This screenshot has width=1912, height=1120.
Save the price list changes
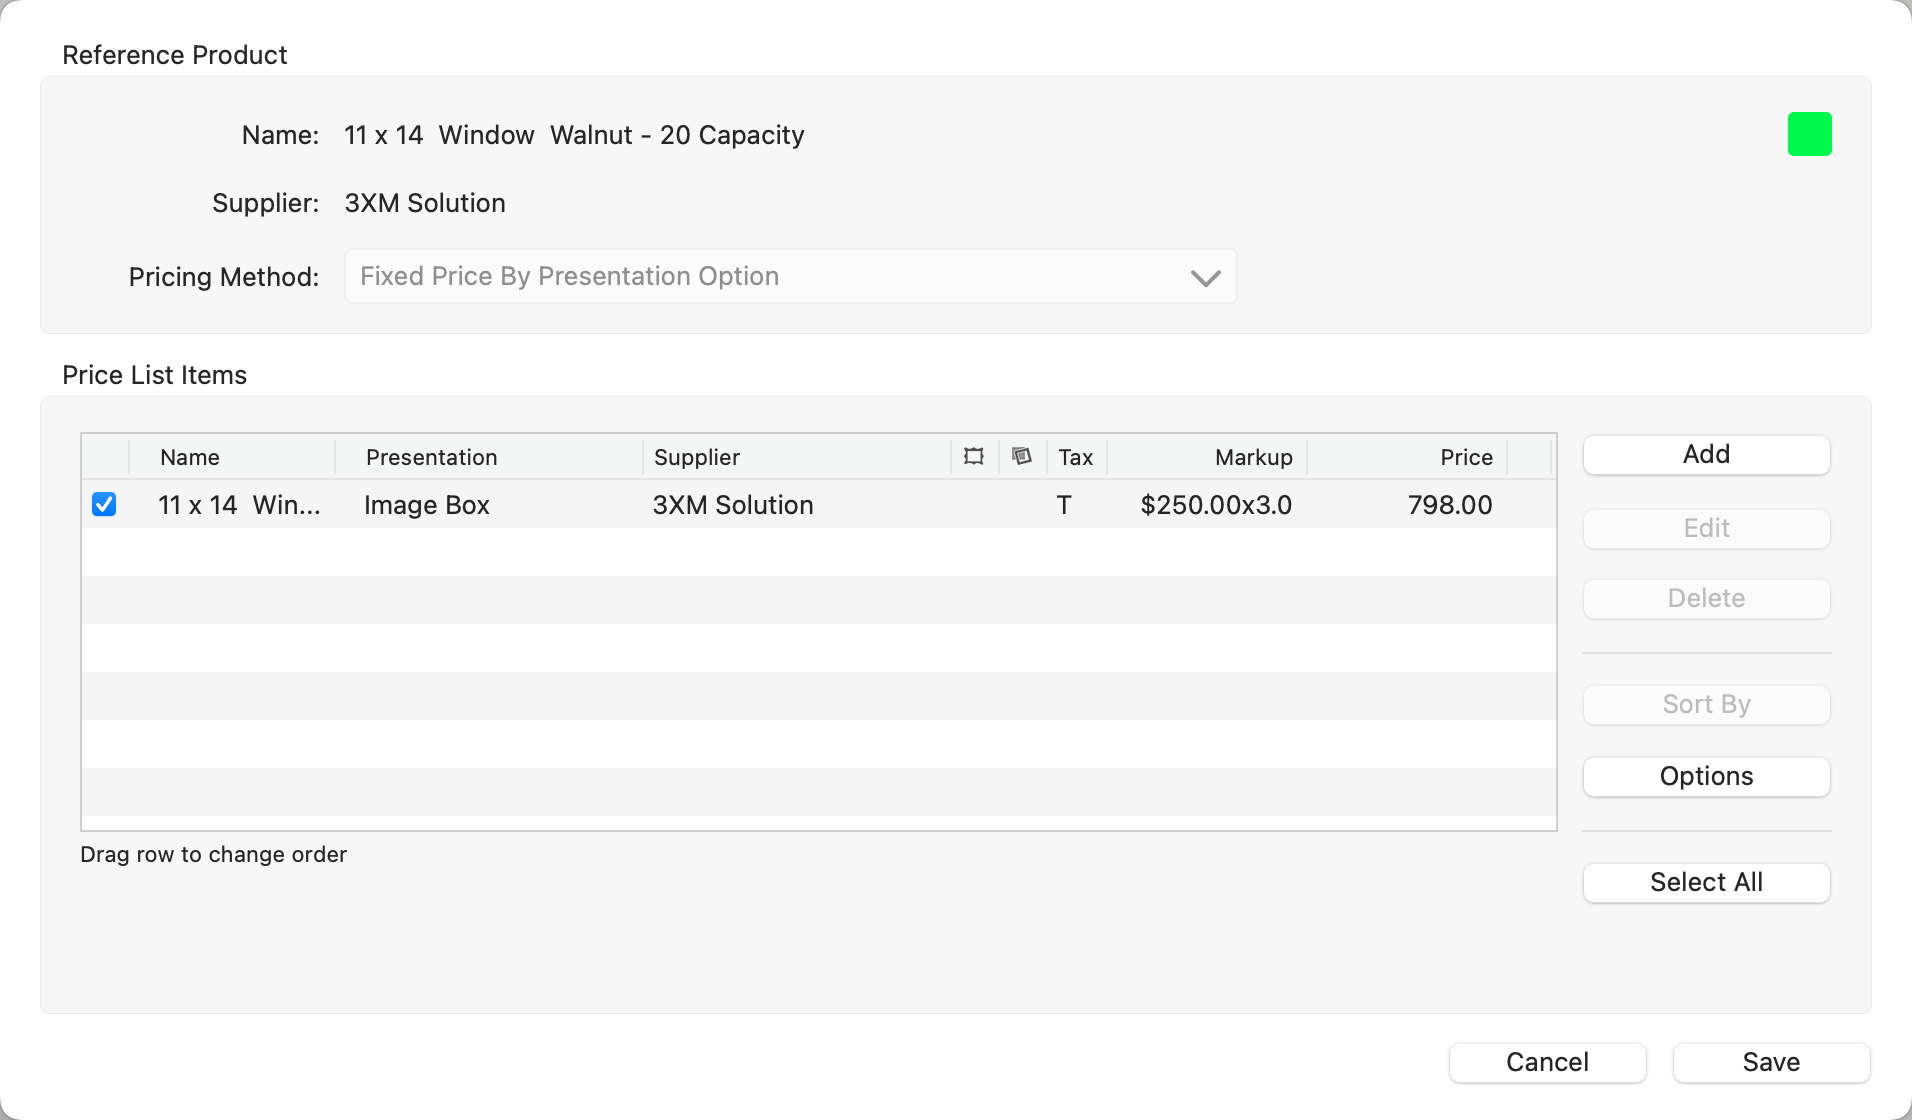1771,1063
